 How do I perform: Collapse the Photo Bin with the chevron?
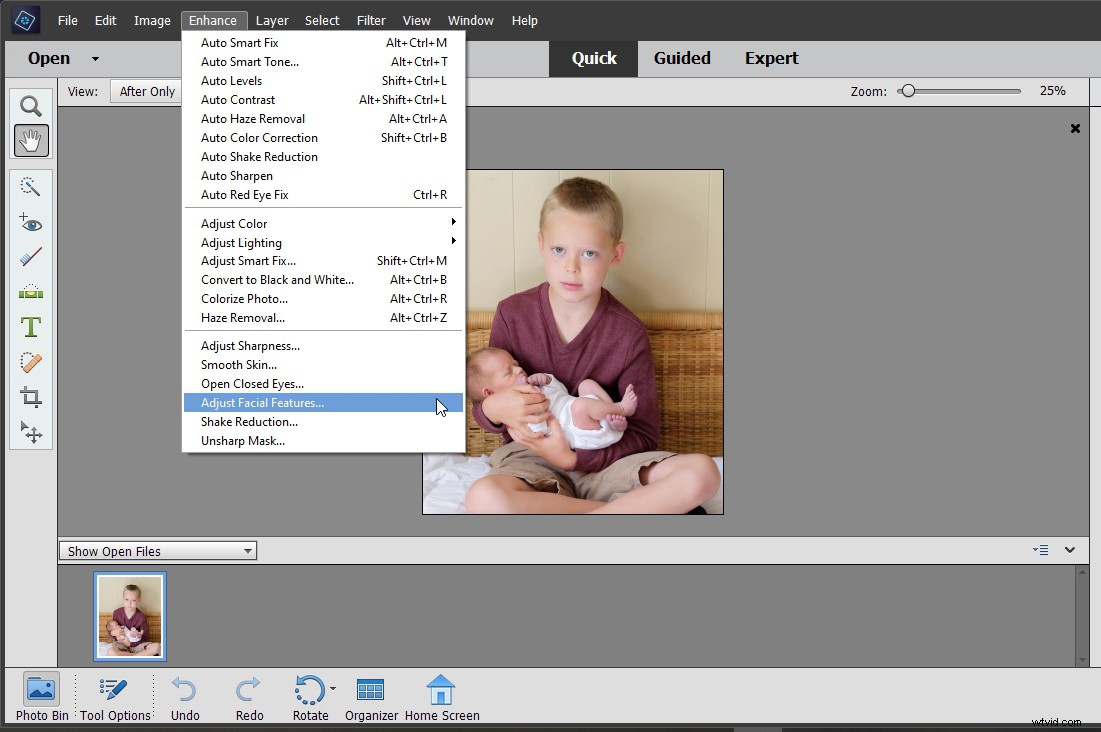pyautogui.click(x=1069, y=550)
